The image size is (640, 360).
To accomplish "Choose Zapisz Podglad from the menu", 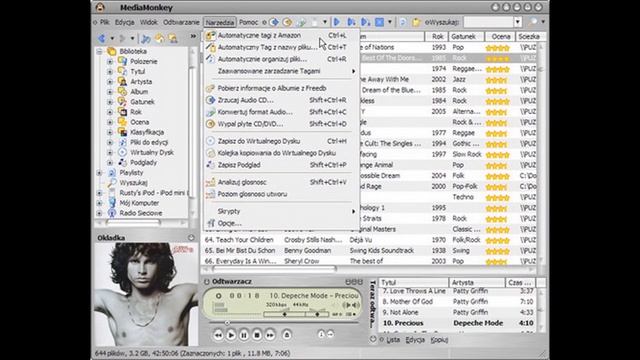I will coord(281,165).
